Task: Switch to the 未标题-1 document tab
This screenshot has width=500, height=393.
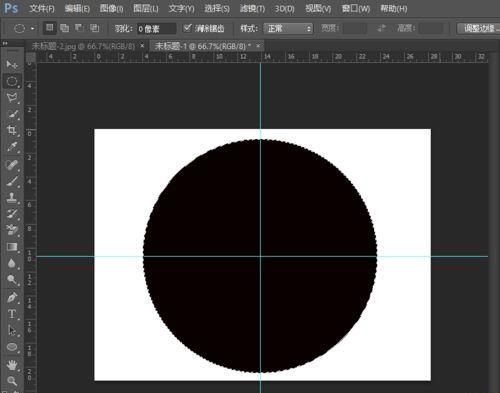Action: [202, 46]
